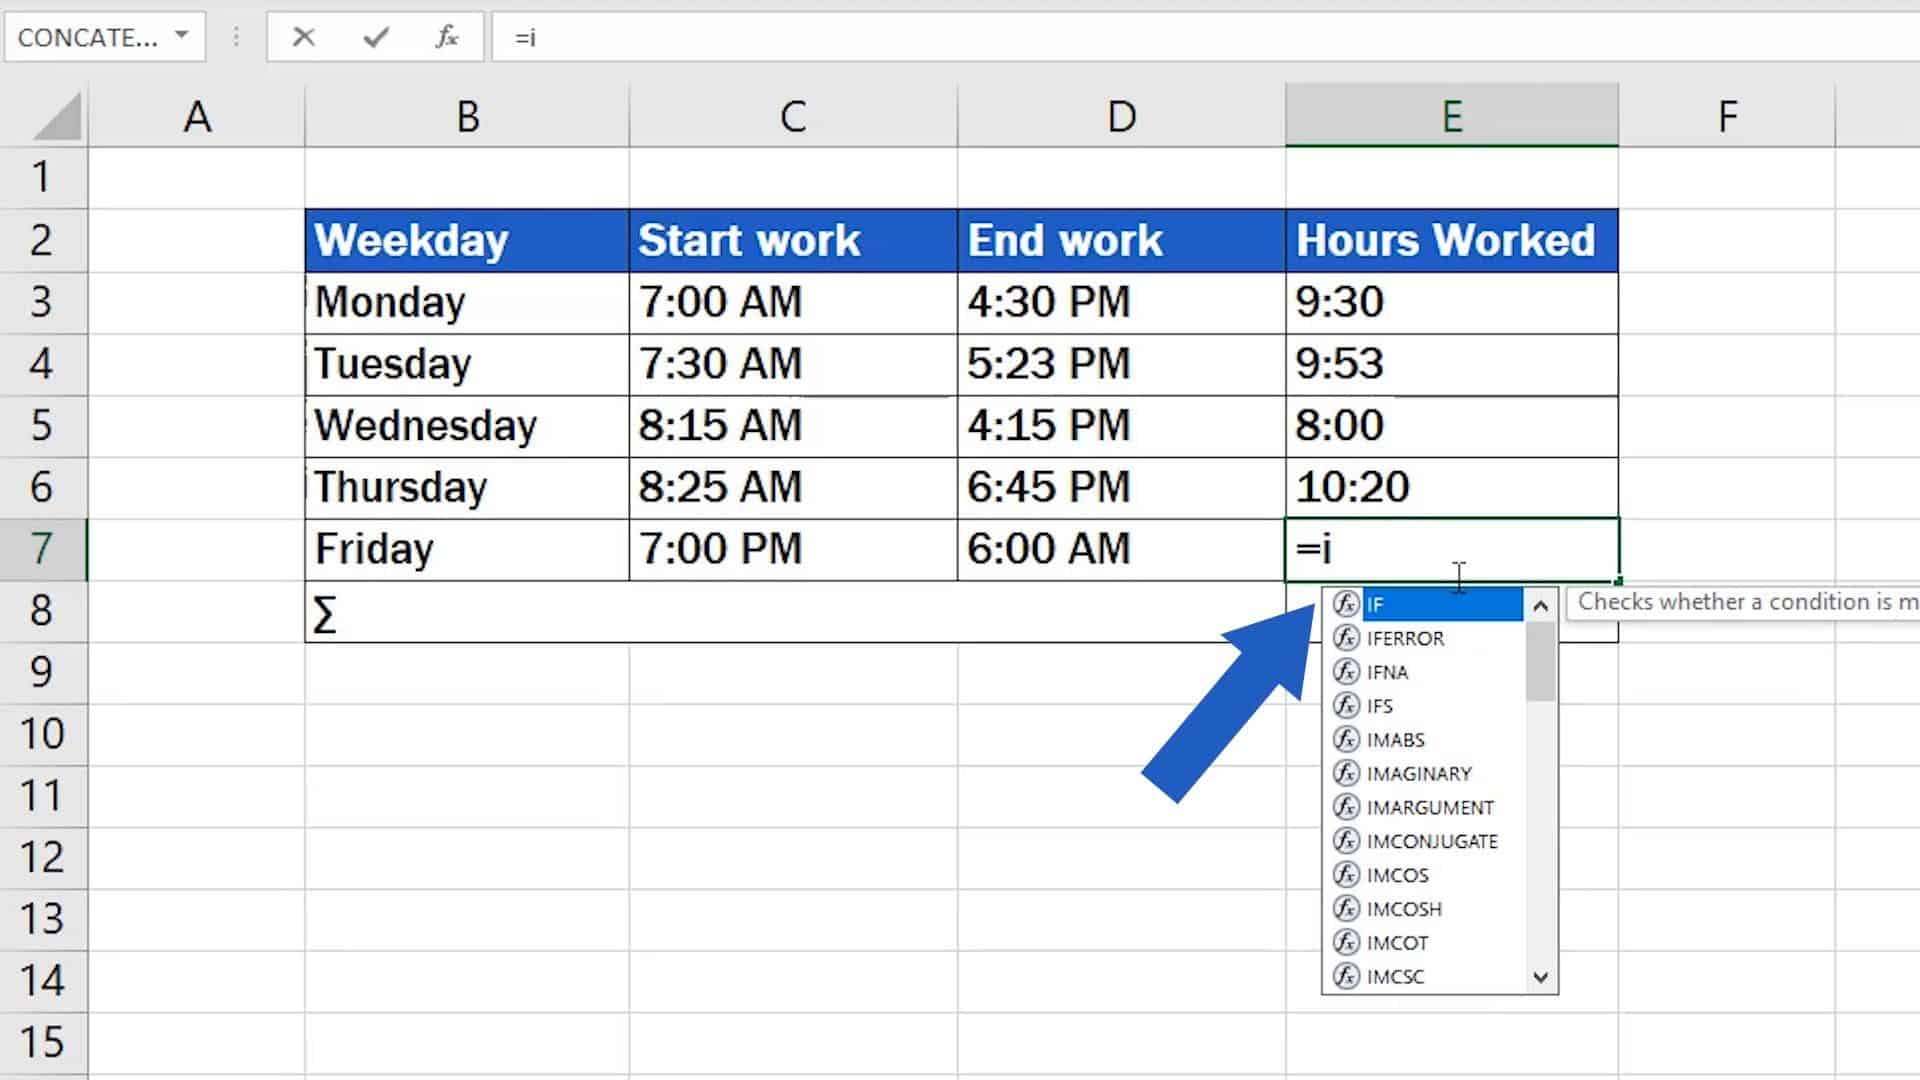
Task: Click the 7:30 AM start cell
Action: coord(793,364)
